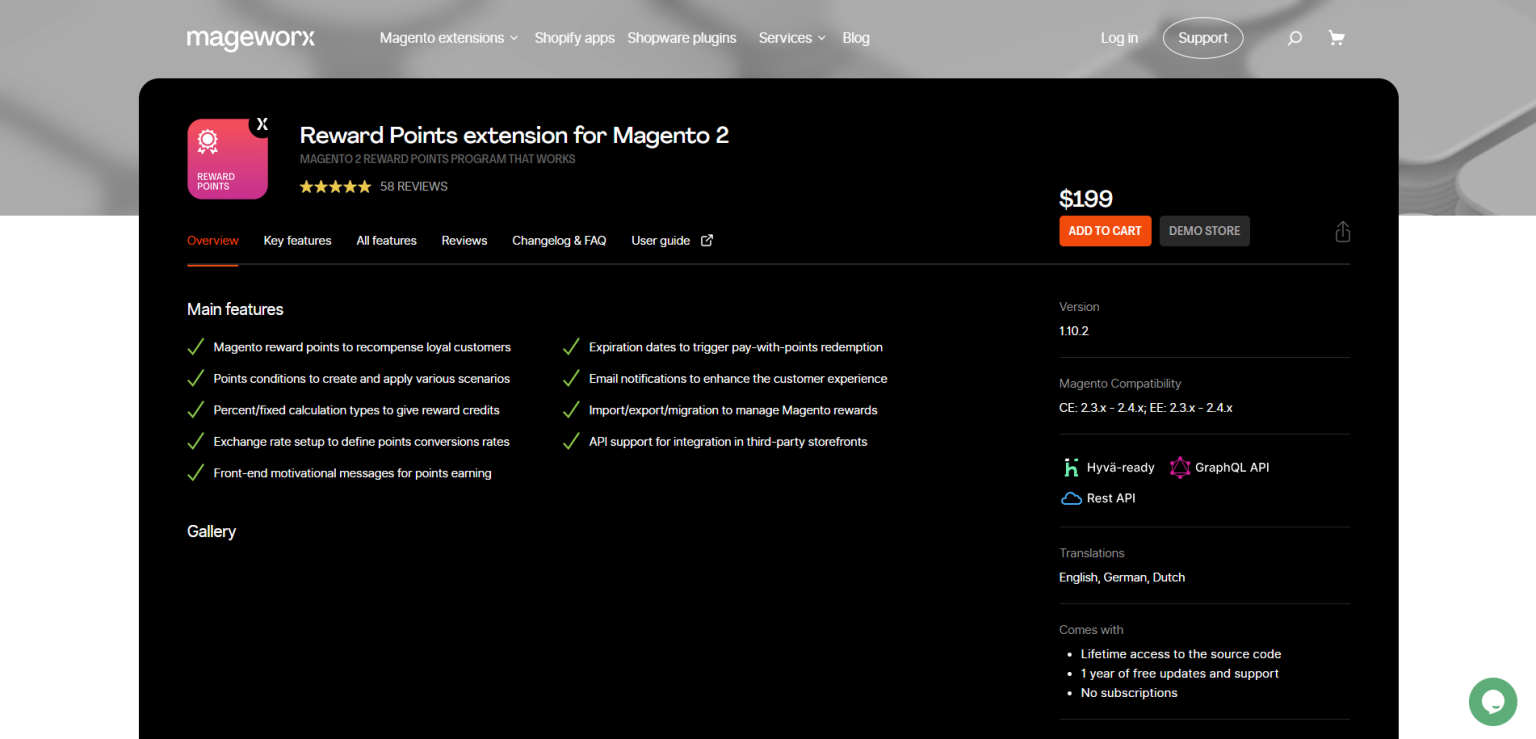Click the Mageworx logo
Viewport: 1536px width, 739px height.
pos(250,38)
